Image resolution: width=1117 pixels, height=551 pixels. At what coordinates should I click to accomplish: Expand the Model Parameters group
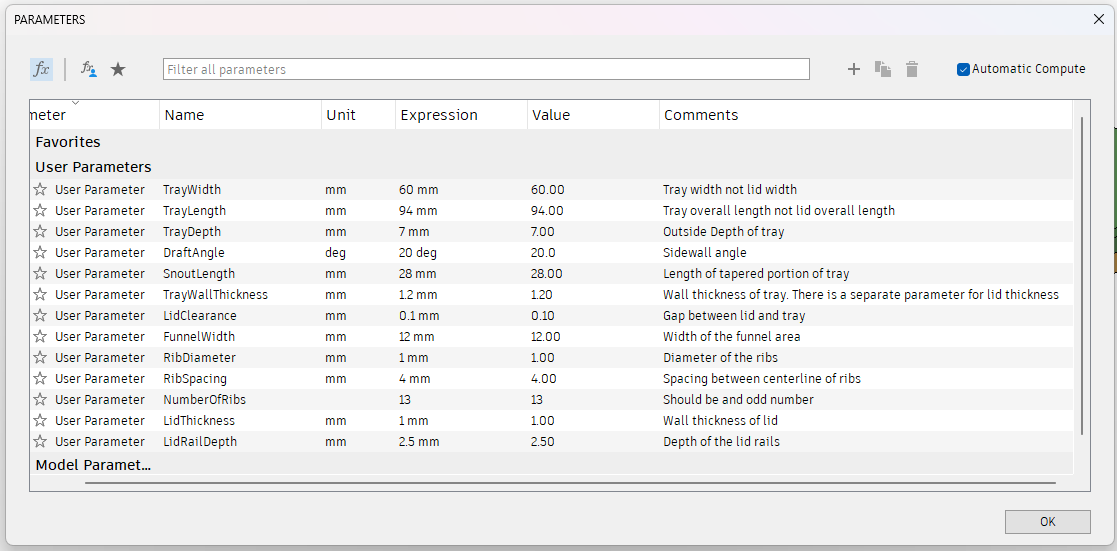click(93, 465)
